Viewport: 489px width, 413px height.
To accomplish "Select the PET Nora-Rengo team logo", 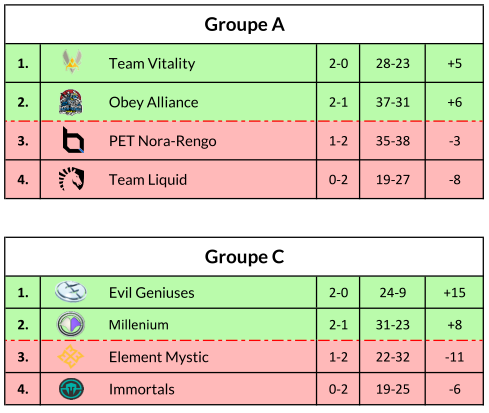I will tap(73, 140).
